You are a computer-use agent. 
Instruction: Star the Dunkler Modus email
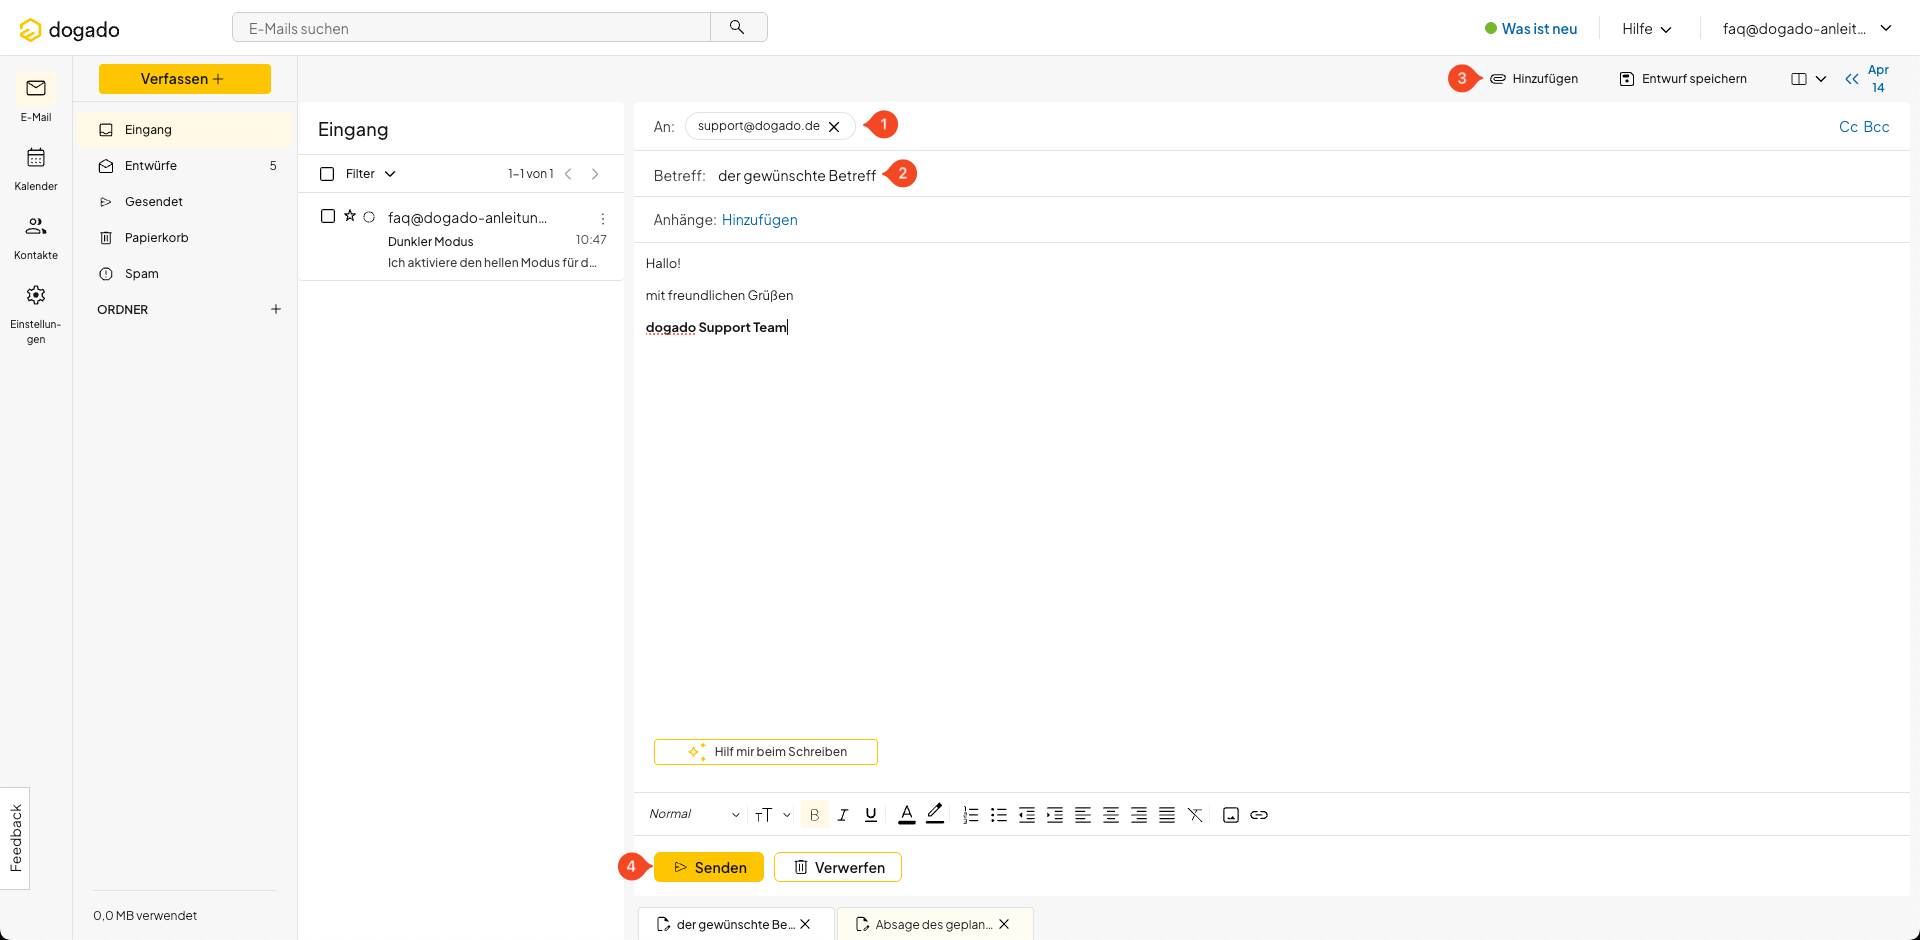[350, 216]
